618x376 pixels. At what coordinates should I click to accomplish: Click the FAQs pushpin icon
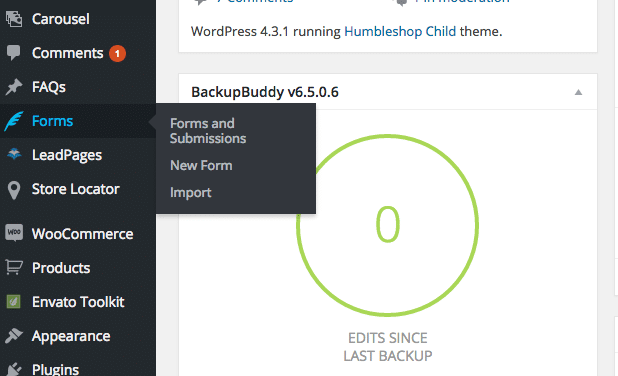(x=14, y=87)
